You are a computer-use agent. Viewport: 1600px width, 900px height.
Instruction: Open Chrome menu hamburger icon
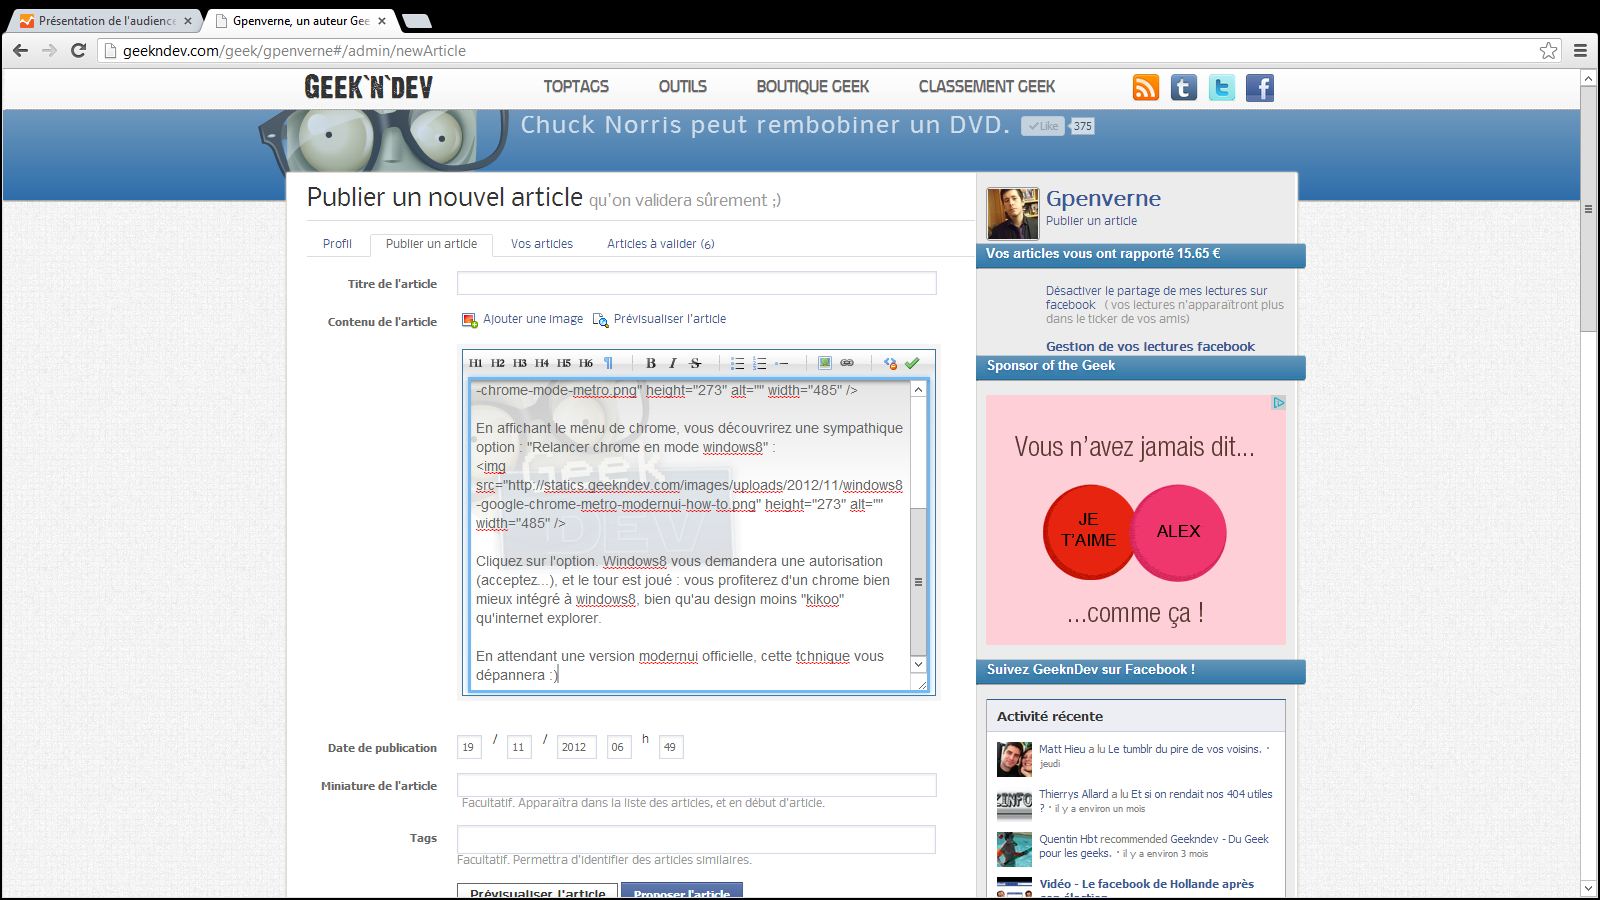1580,50
